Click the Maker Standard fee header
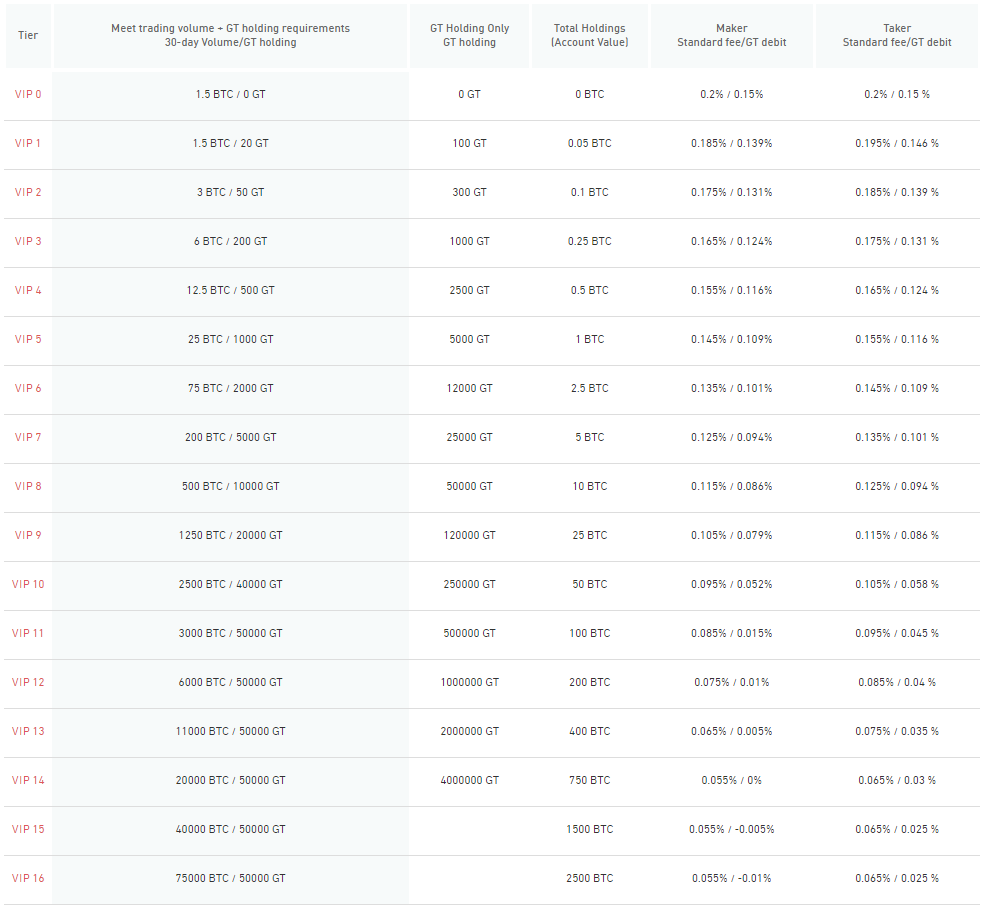 pyautogui.click(x=732, y=35)
